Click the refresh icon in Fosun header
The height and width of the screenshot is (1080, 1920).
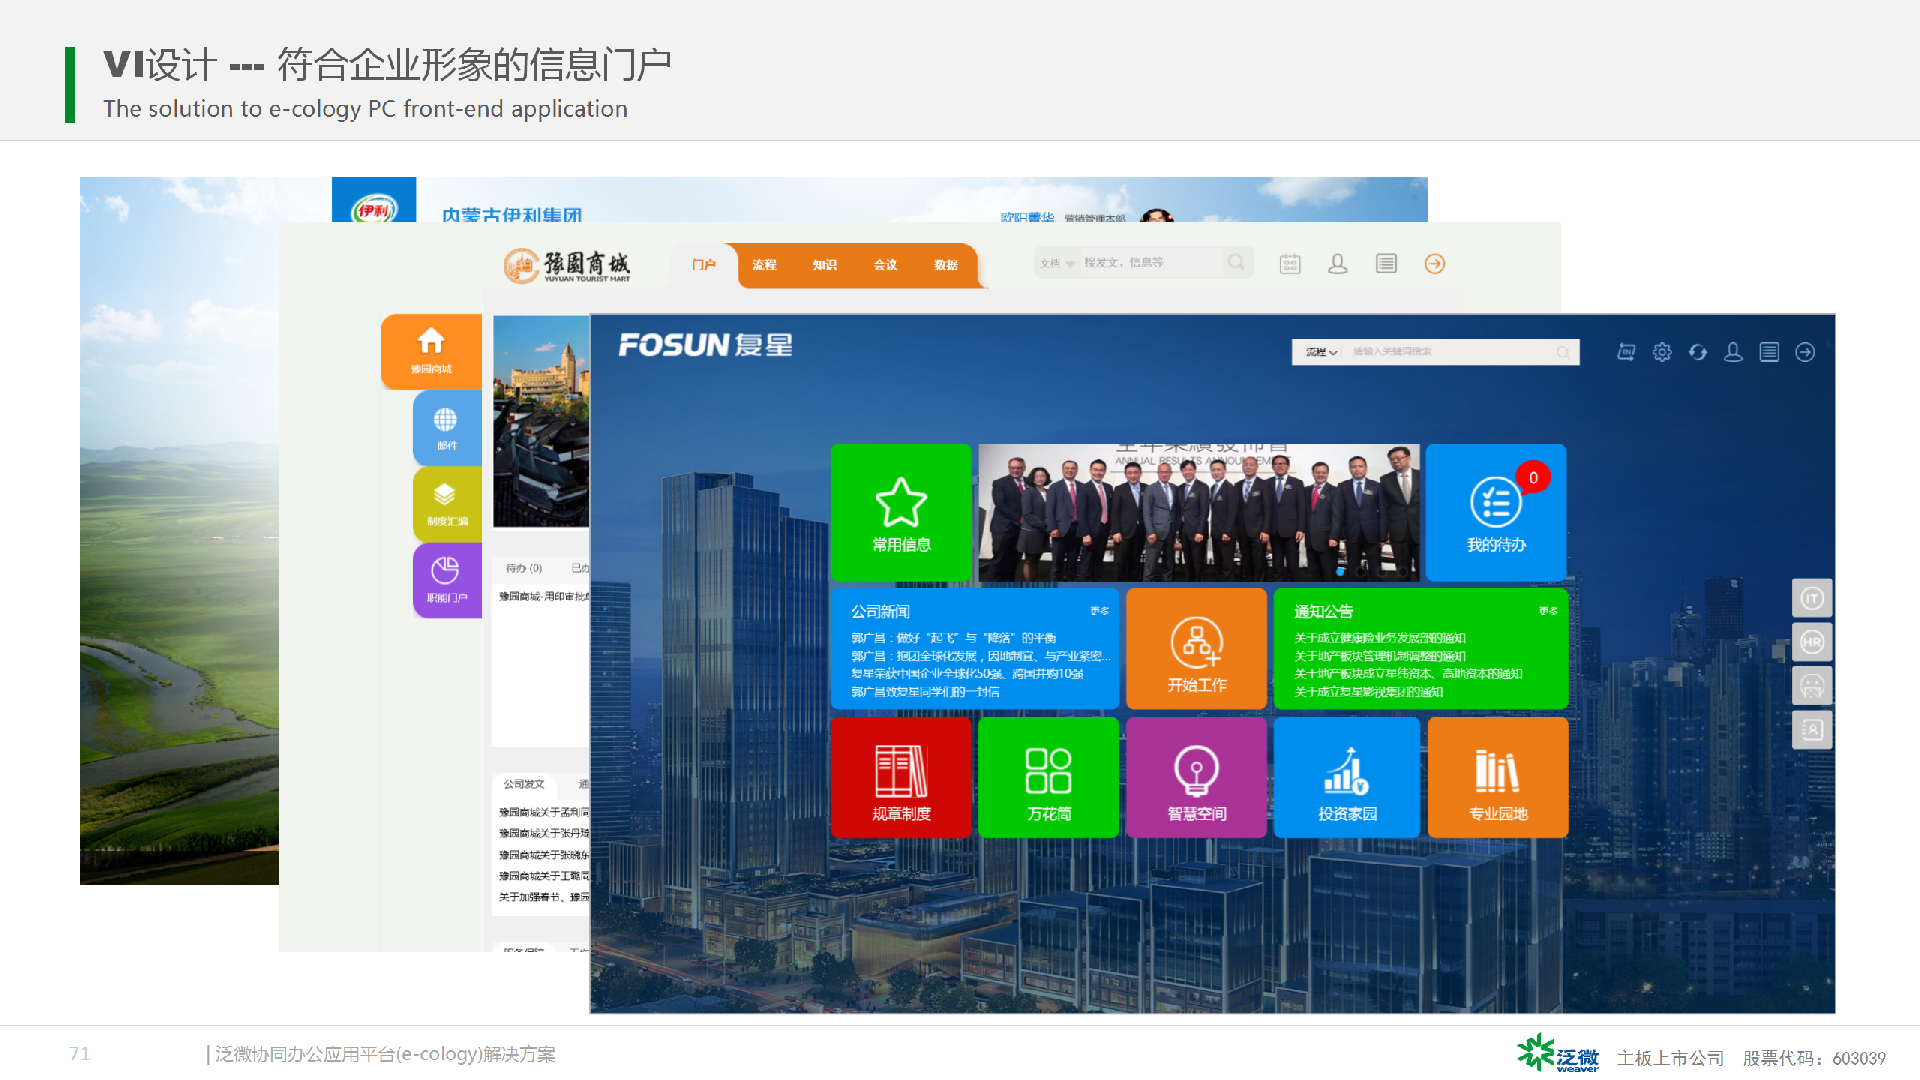coord(1698,352)
